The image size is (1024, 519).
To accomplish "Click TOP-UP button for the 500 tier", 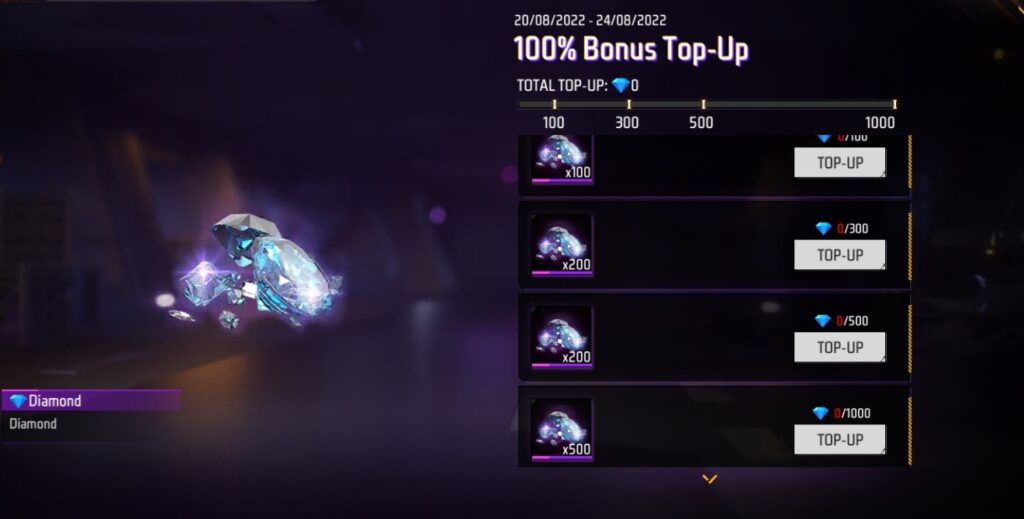I will tap(840, 347).
